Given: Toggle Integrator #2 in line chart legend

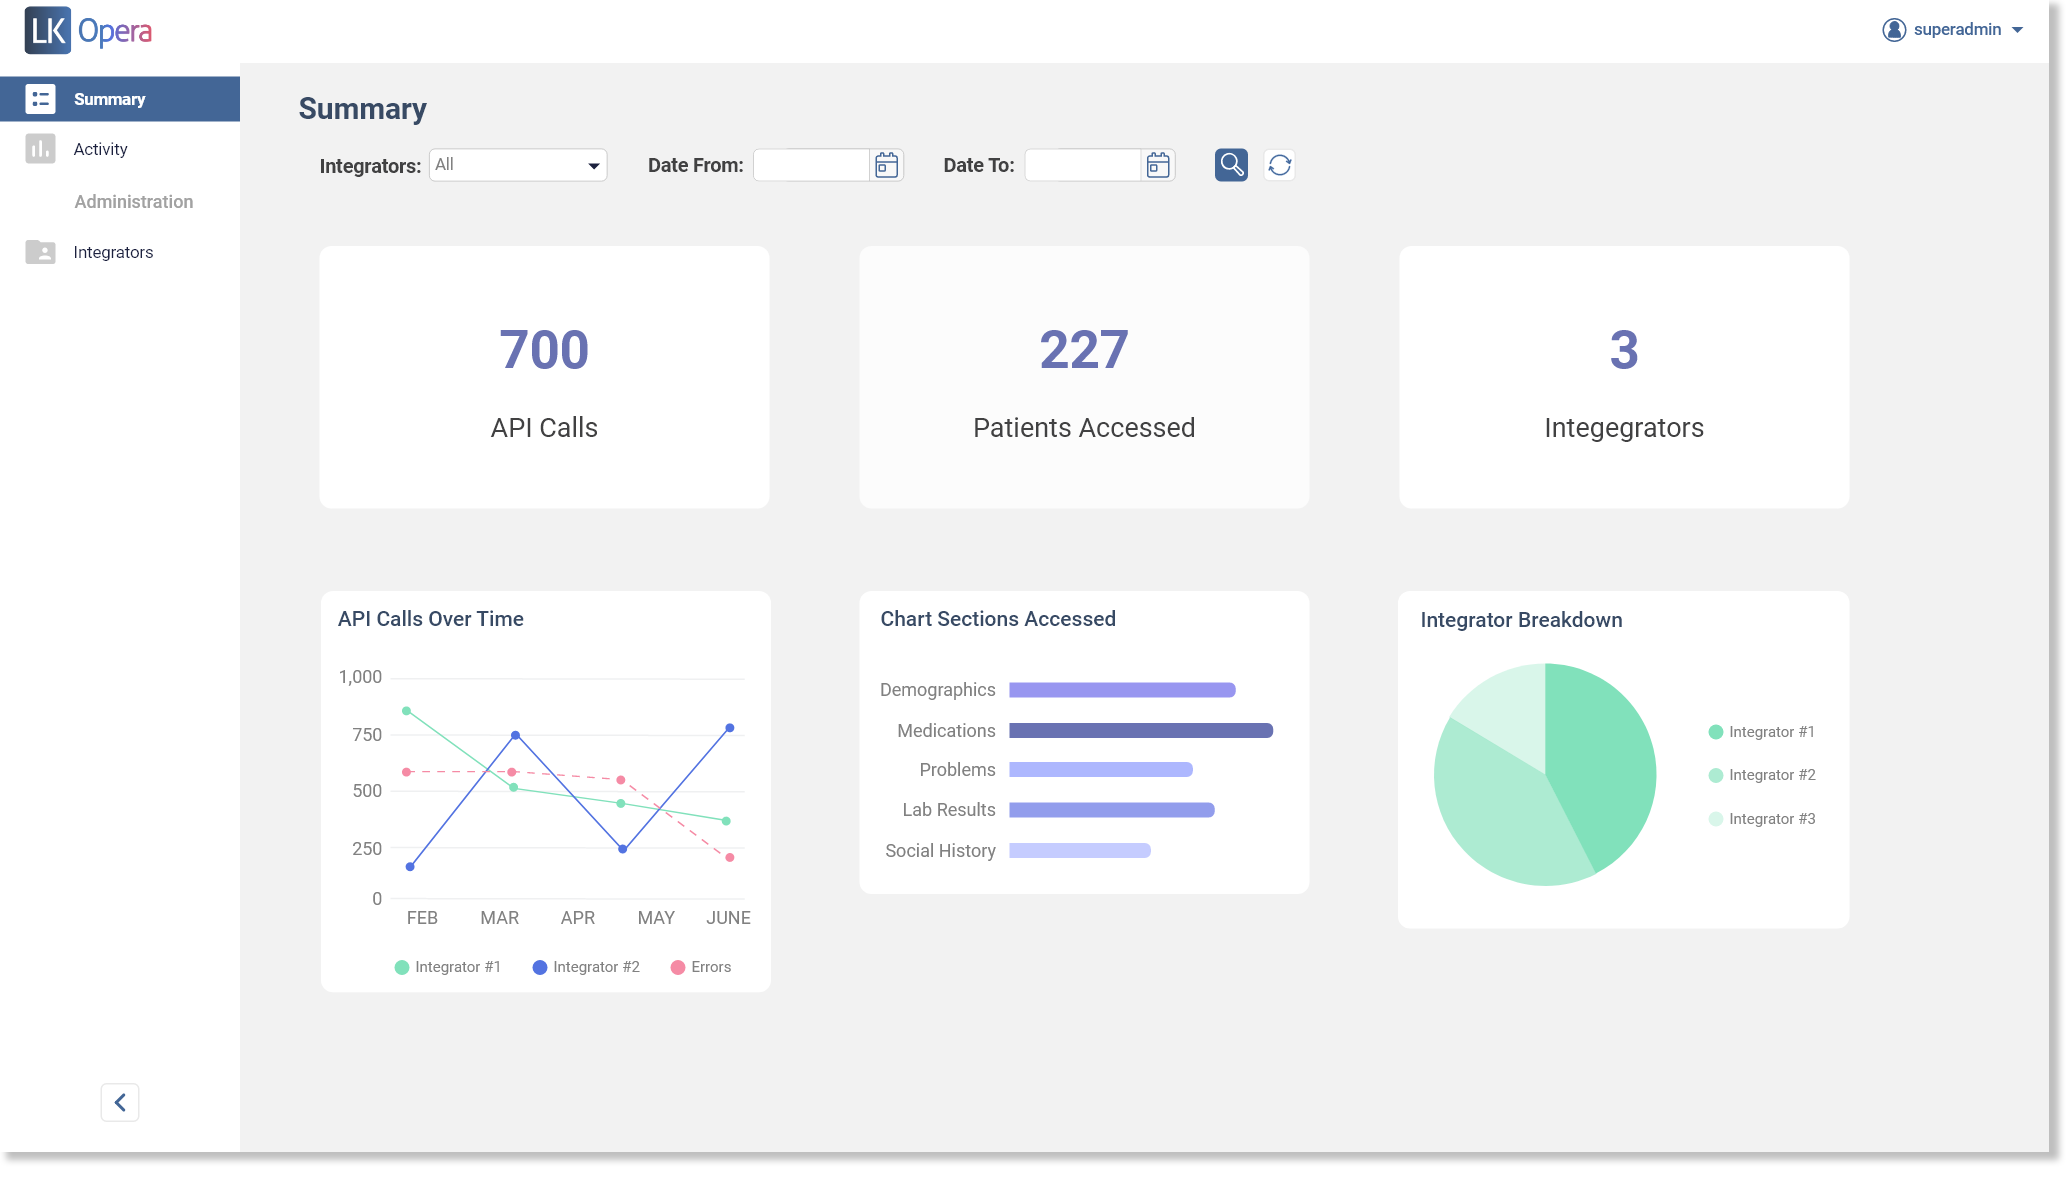Looking at the screenshot, I should [x=586, y=967].
